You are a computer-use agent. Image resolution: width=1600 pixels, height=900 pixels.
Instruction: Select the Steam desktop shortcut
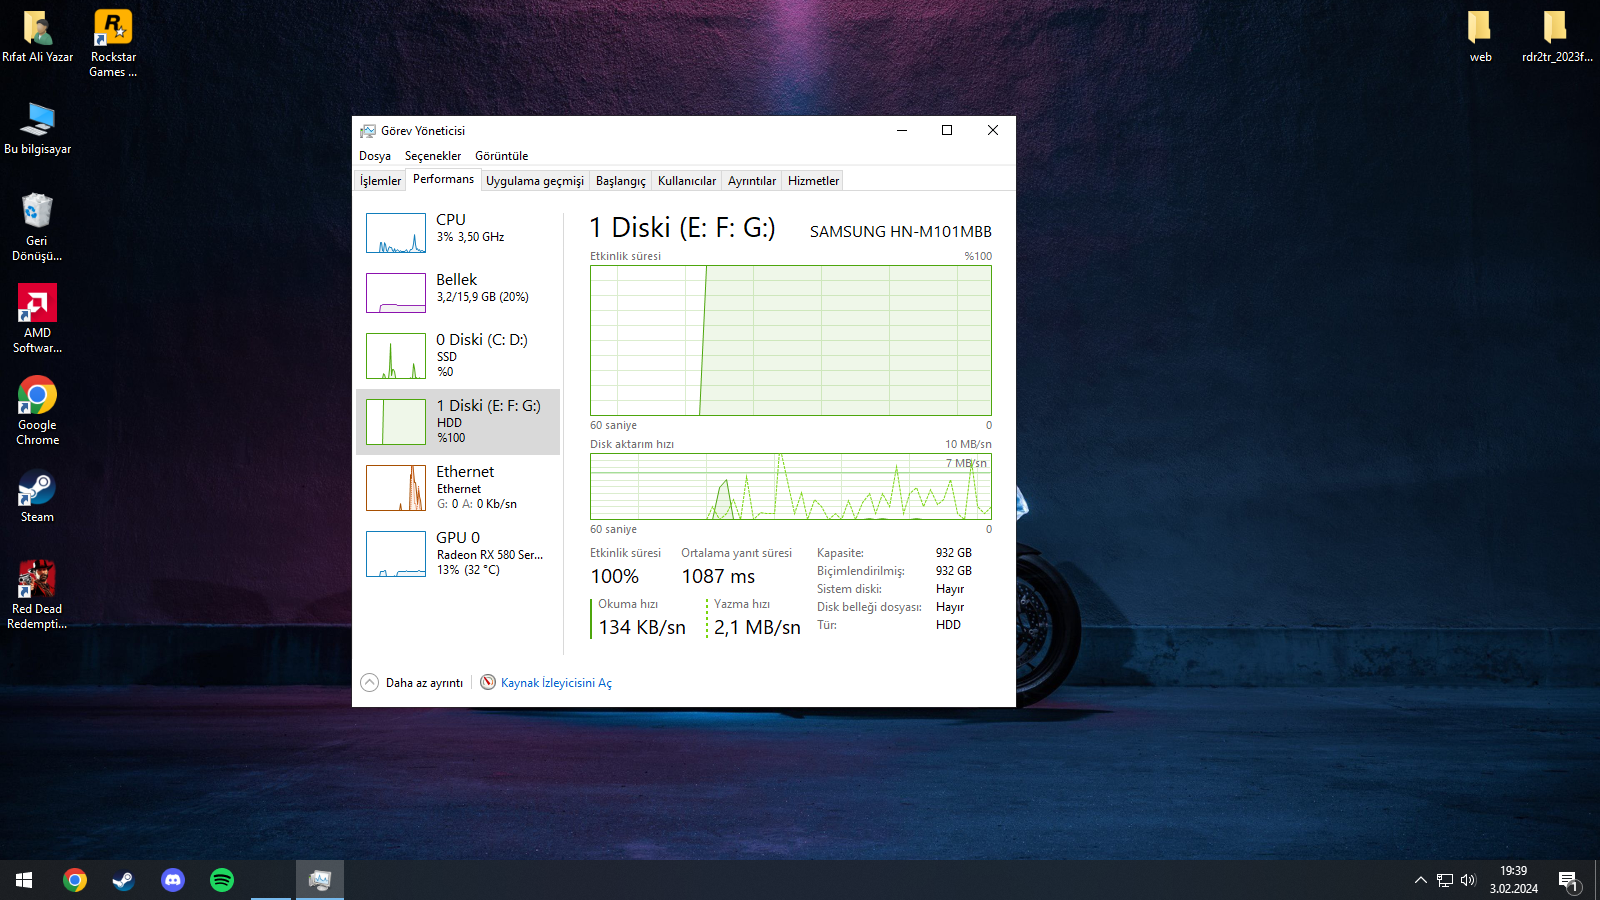tap(37, 496)
